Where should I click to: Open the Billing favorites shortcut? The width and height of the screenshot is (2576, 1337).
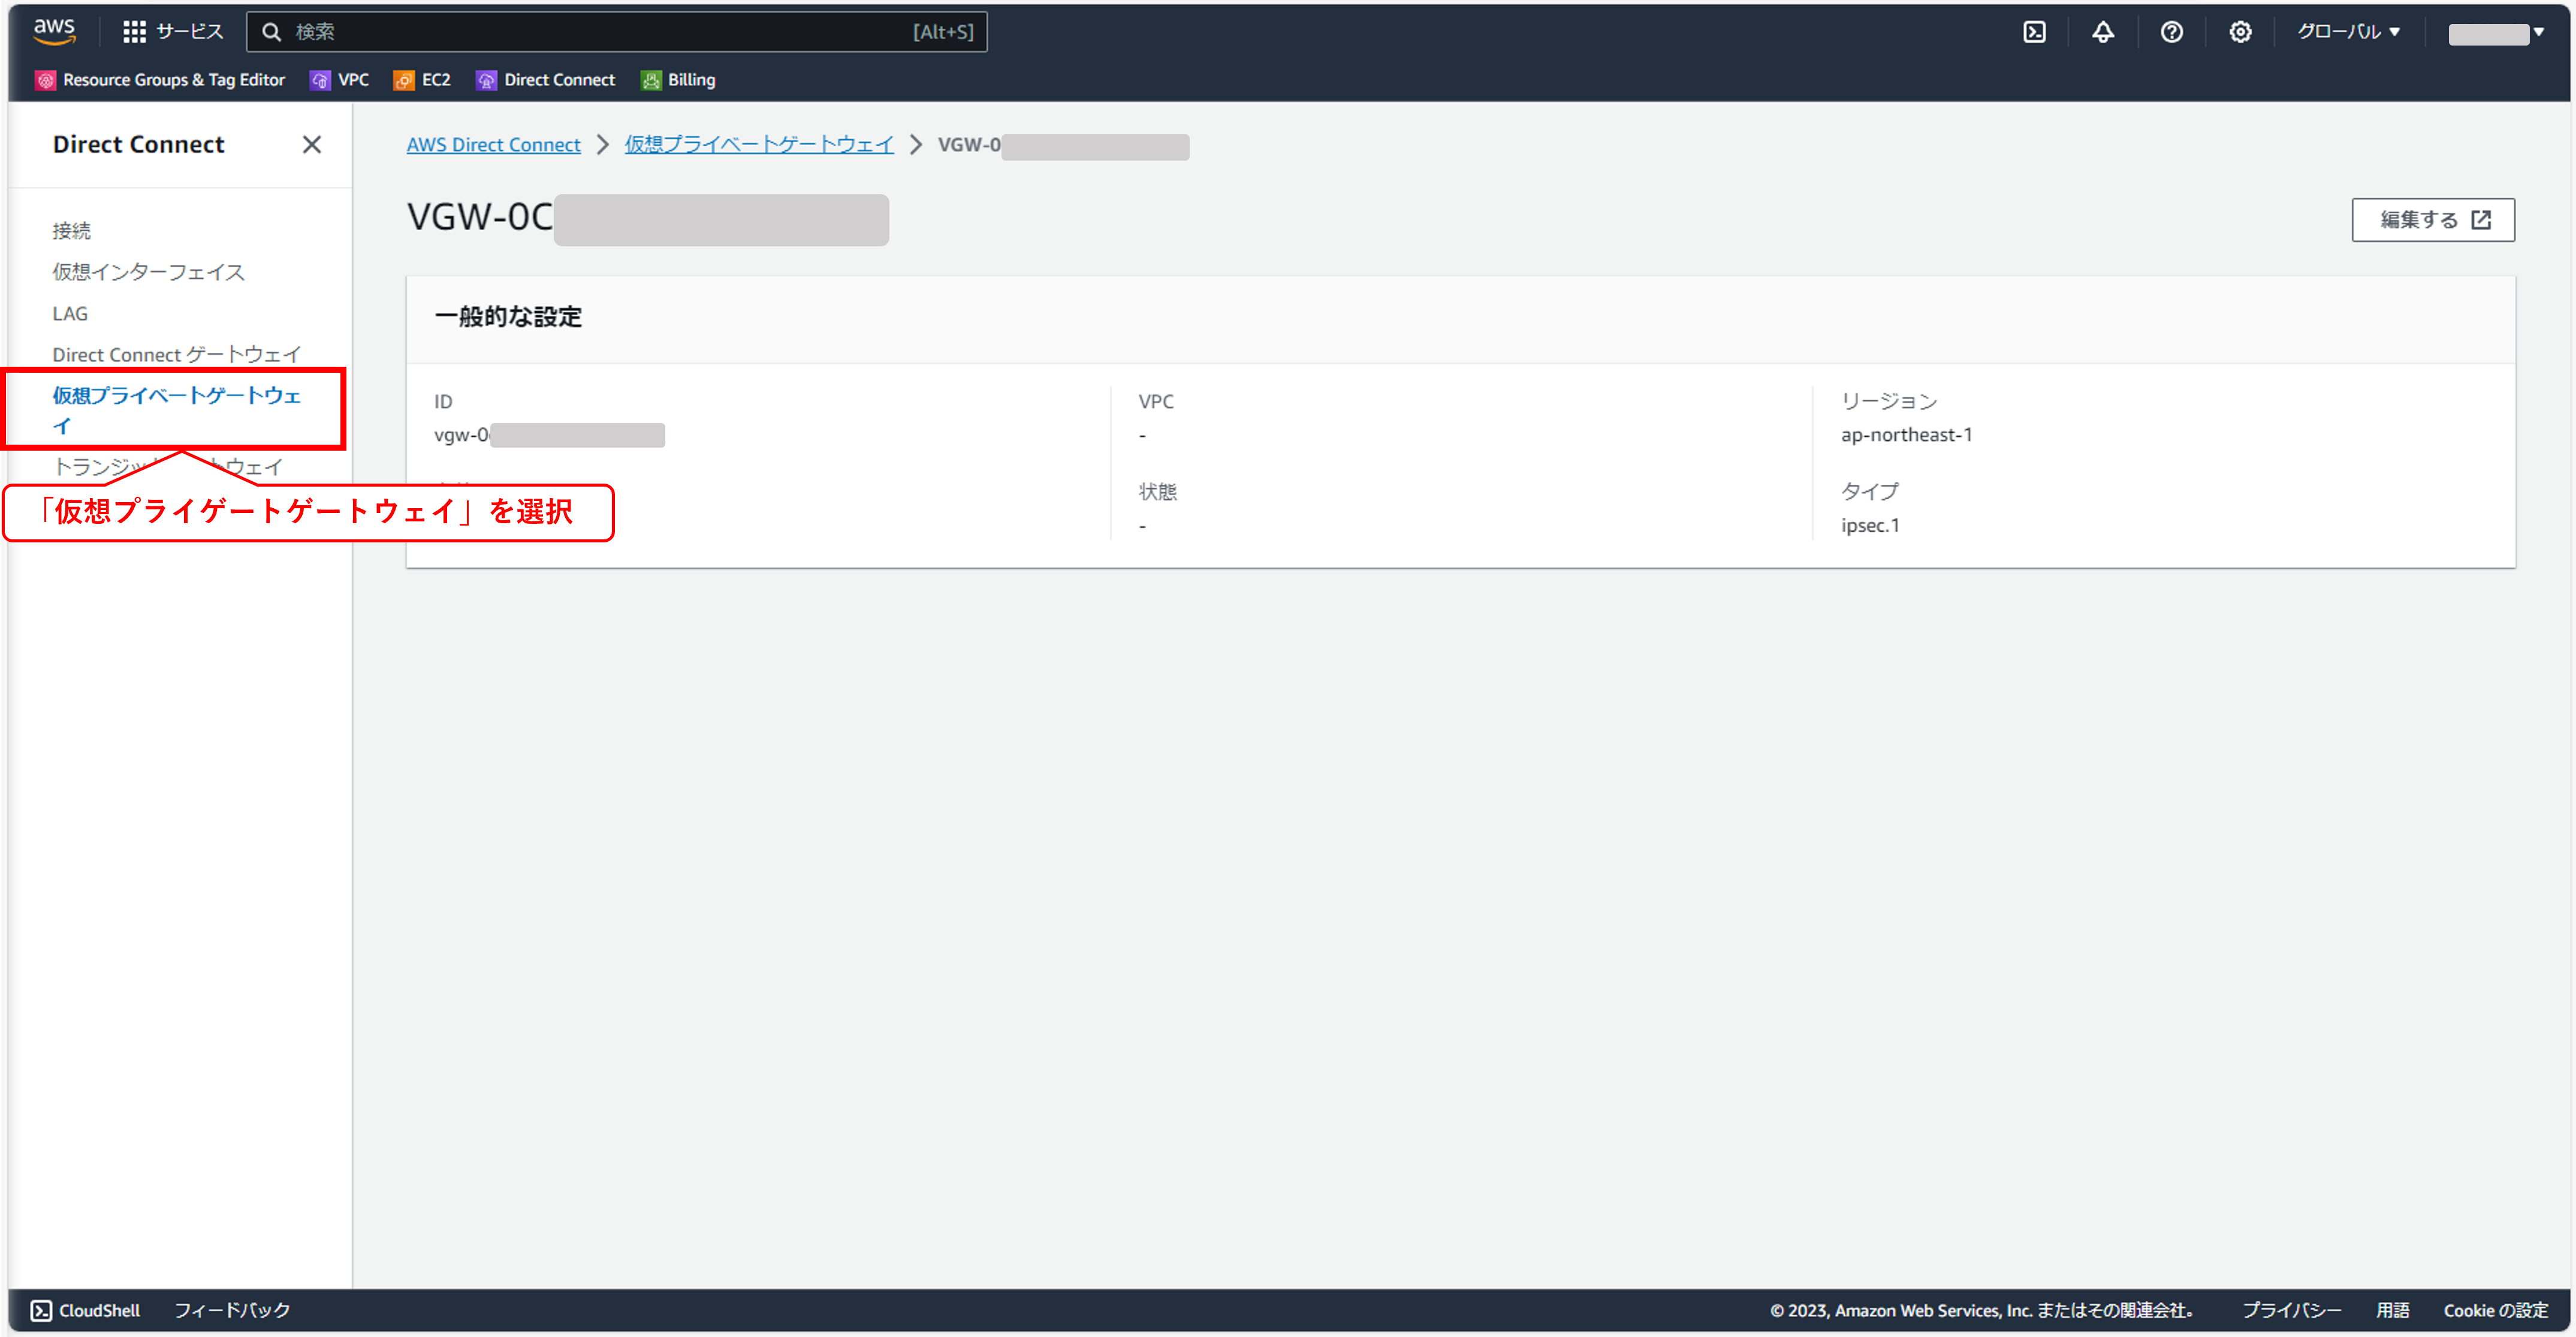(x=678, y=80)
